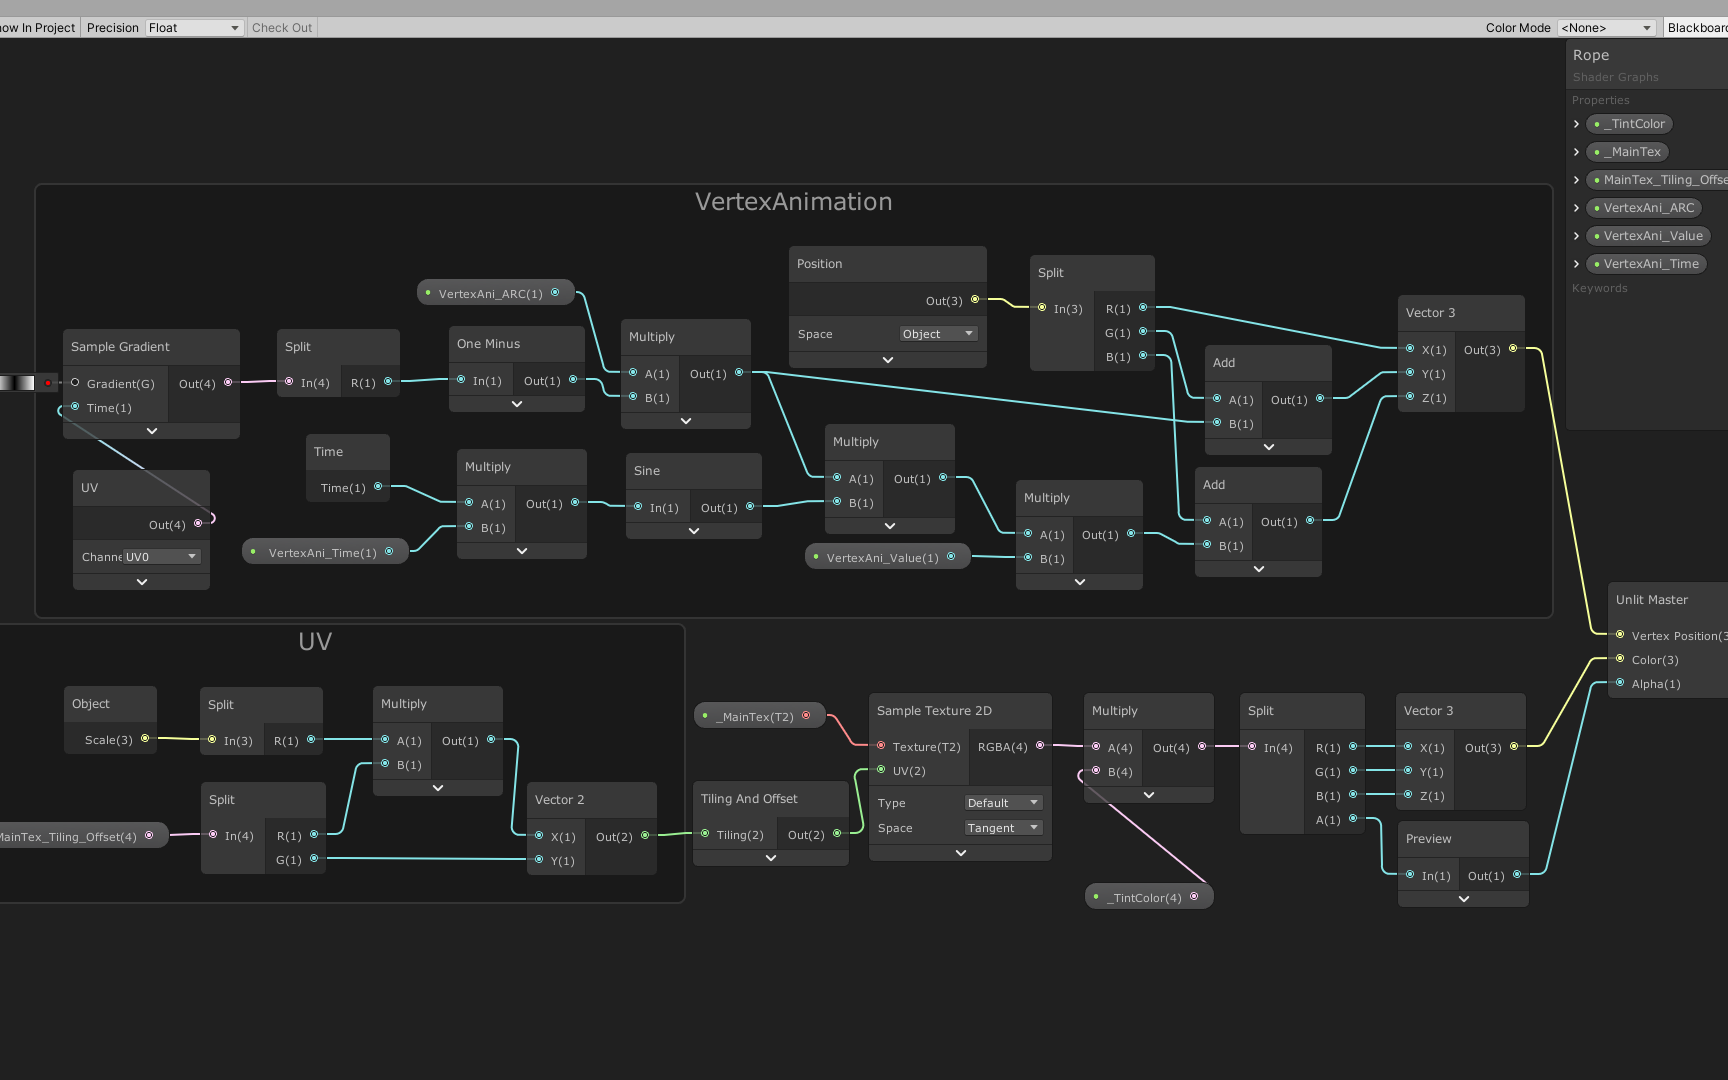1728x1080 pixels.
Task: Open the Type dropdown on Sample Texture 2D
Action: [1002, 802]
